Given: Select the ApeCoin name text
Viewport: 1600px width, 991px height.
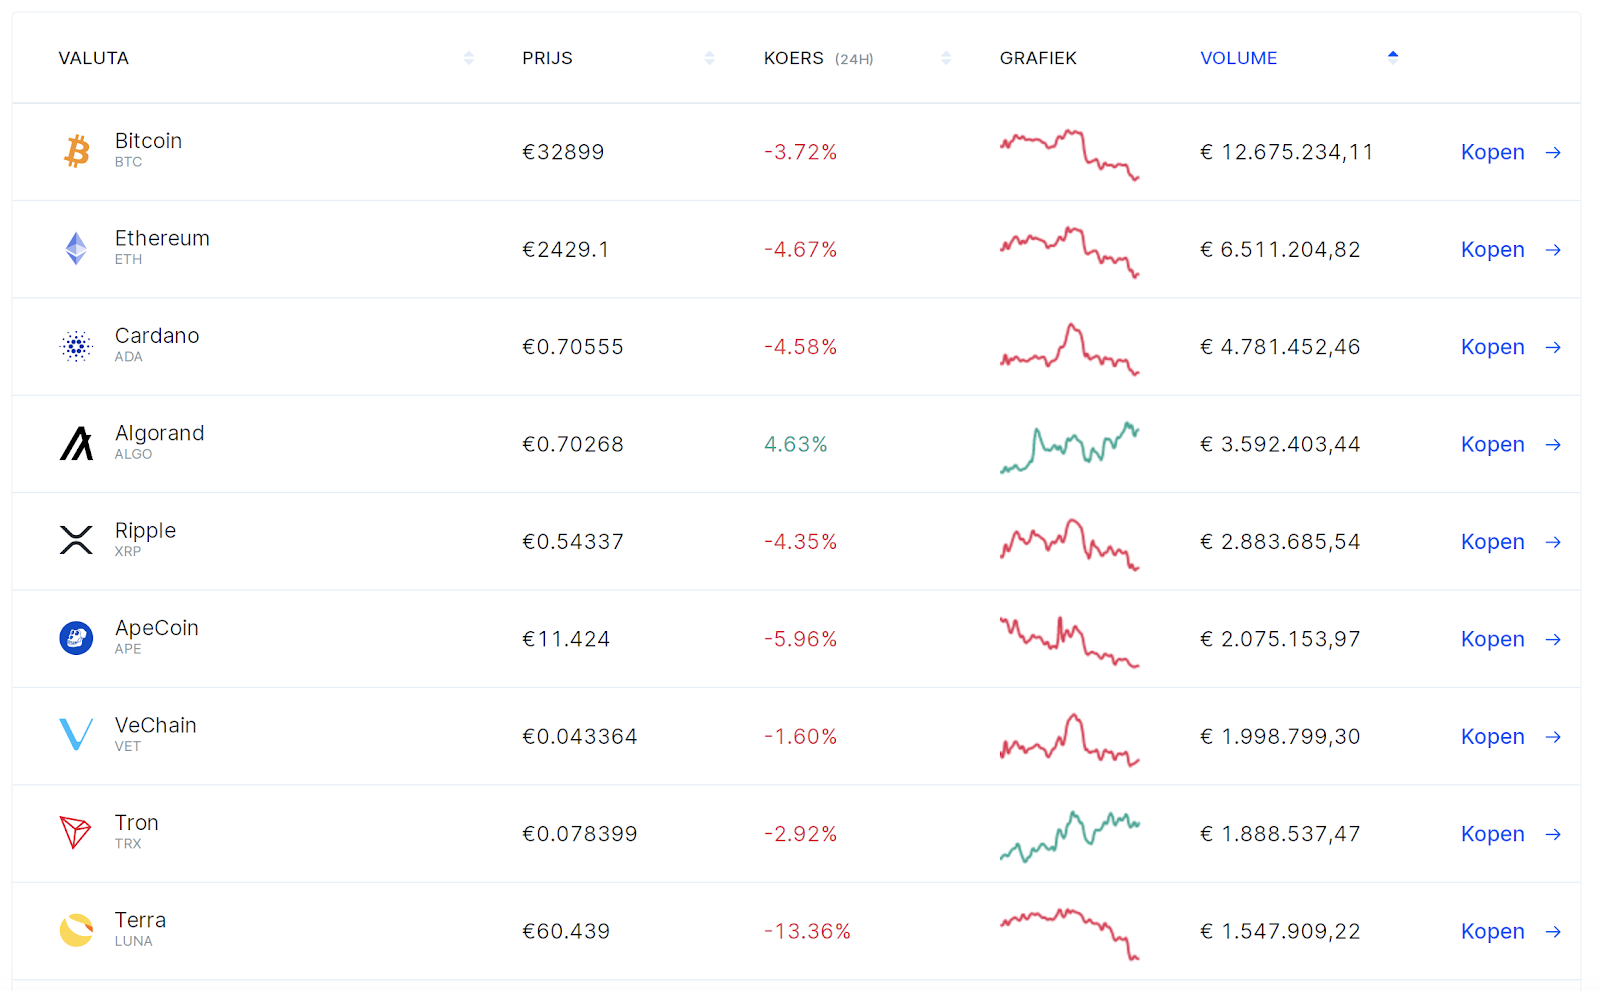Looking at the screenshot, I should tap(156, 628).
